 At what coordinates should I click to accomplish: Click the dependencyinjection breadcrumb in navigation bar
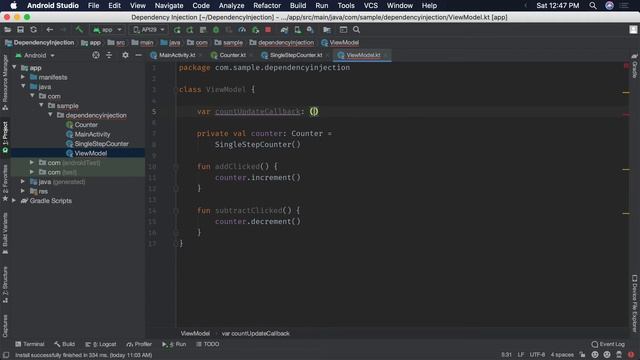[282, 42]
